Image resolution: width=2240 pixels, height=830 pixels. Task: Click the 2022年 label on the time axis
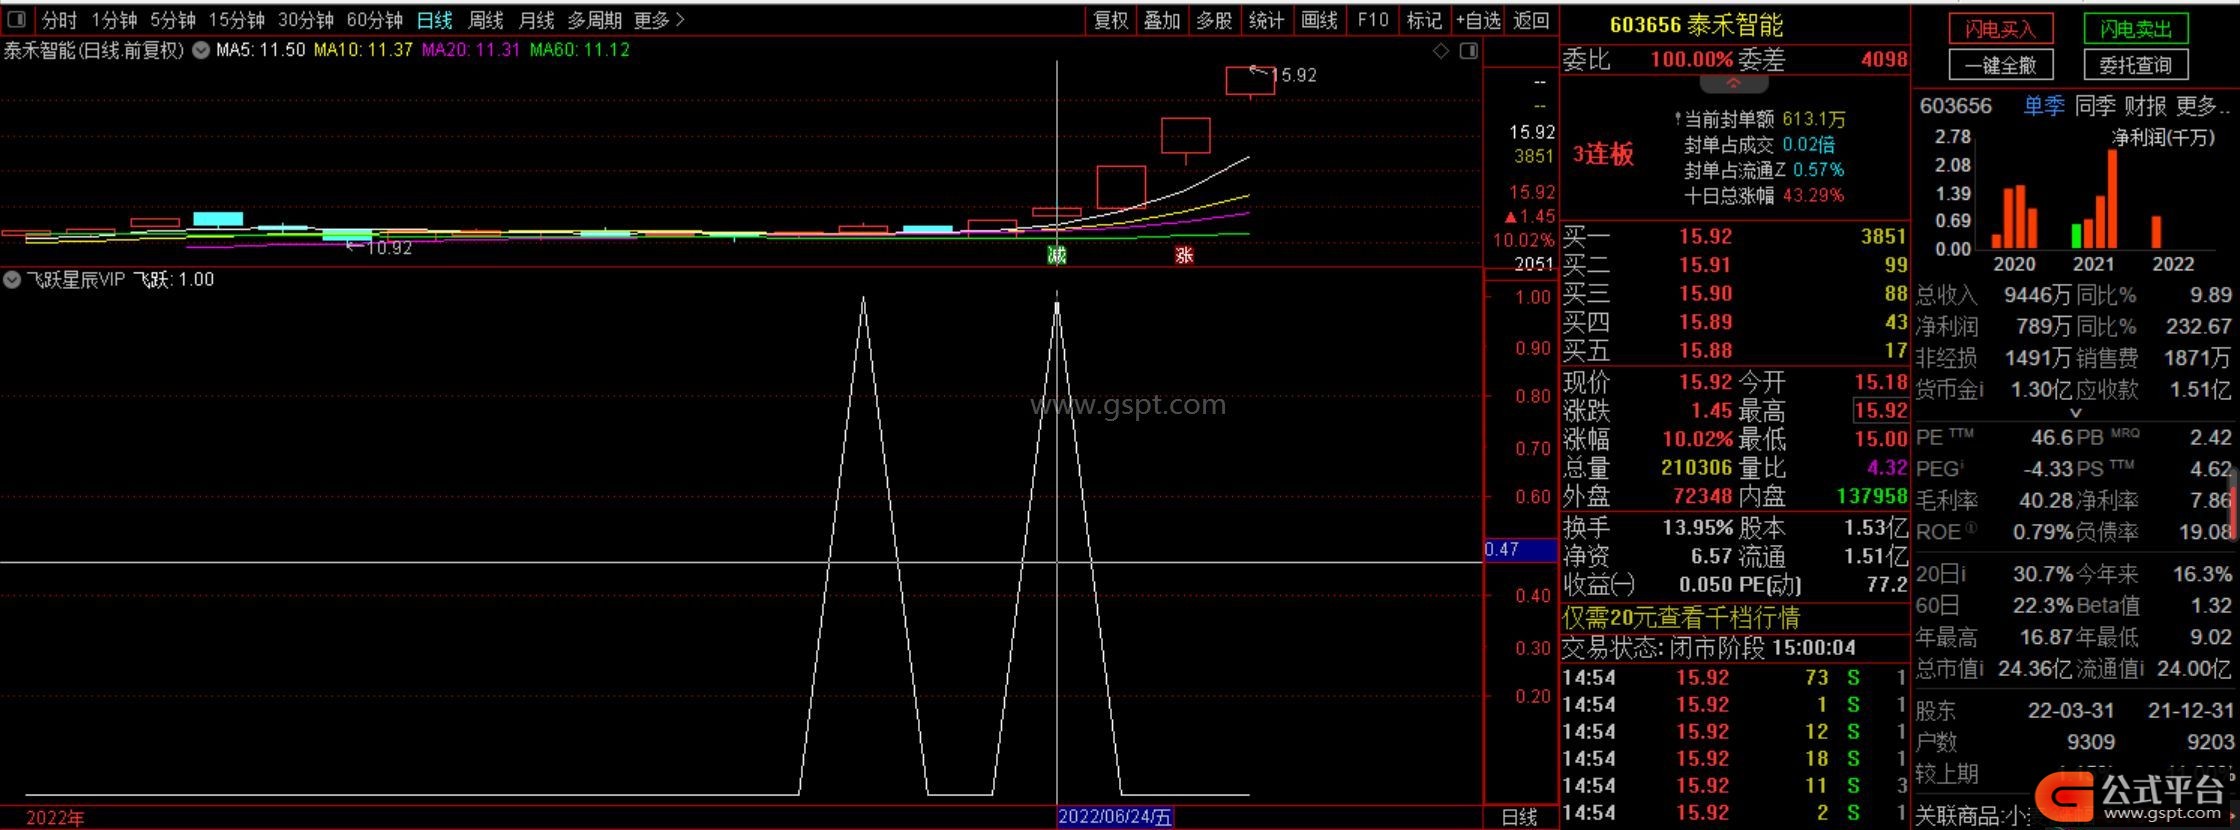(x=55, y=818)
